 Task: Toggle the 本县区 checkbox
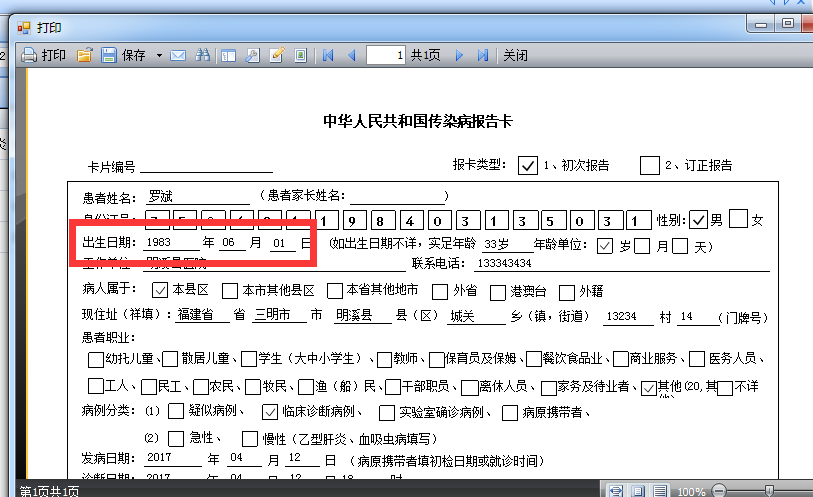point(160,290)
